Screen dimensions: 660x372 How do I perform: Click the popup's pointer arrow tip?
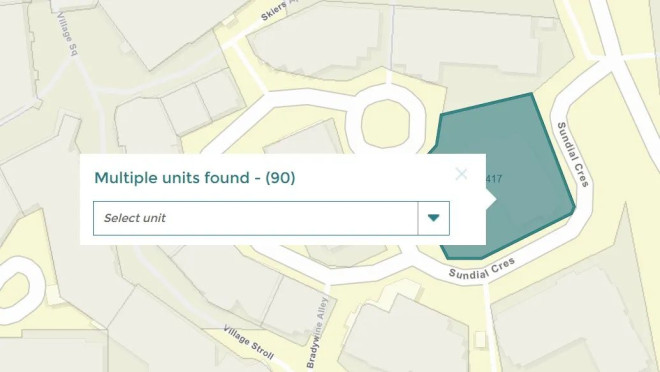click(x=492, y=199)
